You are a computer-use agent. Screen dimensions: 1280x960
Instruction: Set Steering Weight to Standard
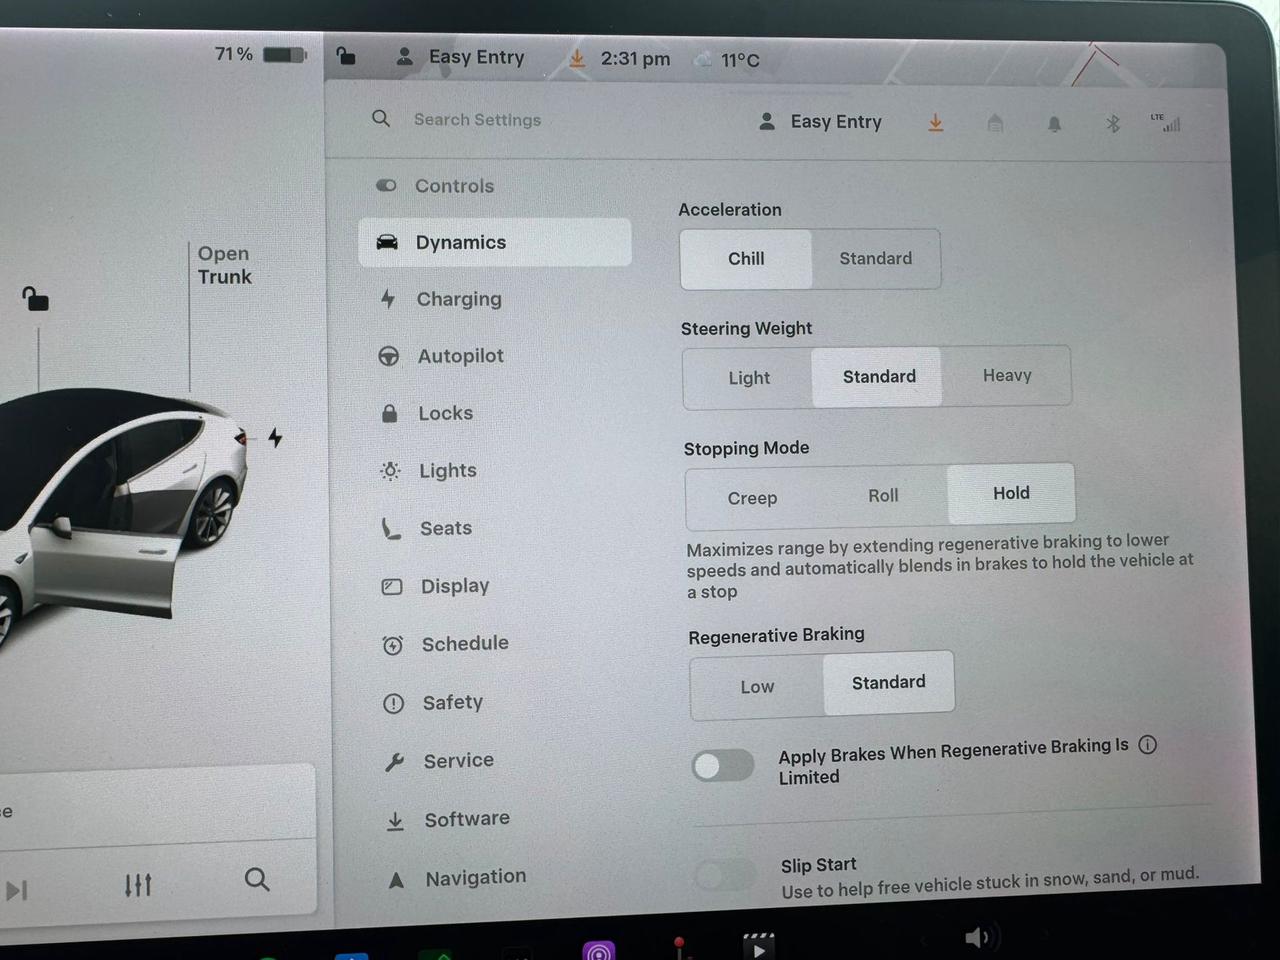coord(878,377)
